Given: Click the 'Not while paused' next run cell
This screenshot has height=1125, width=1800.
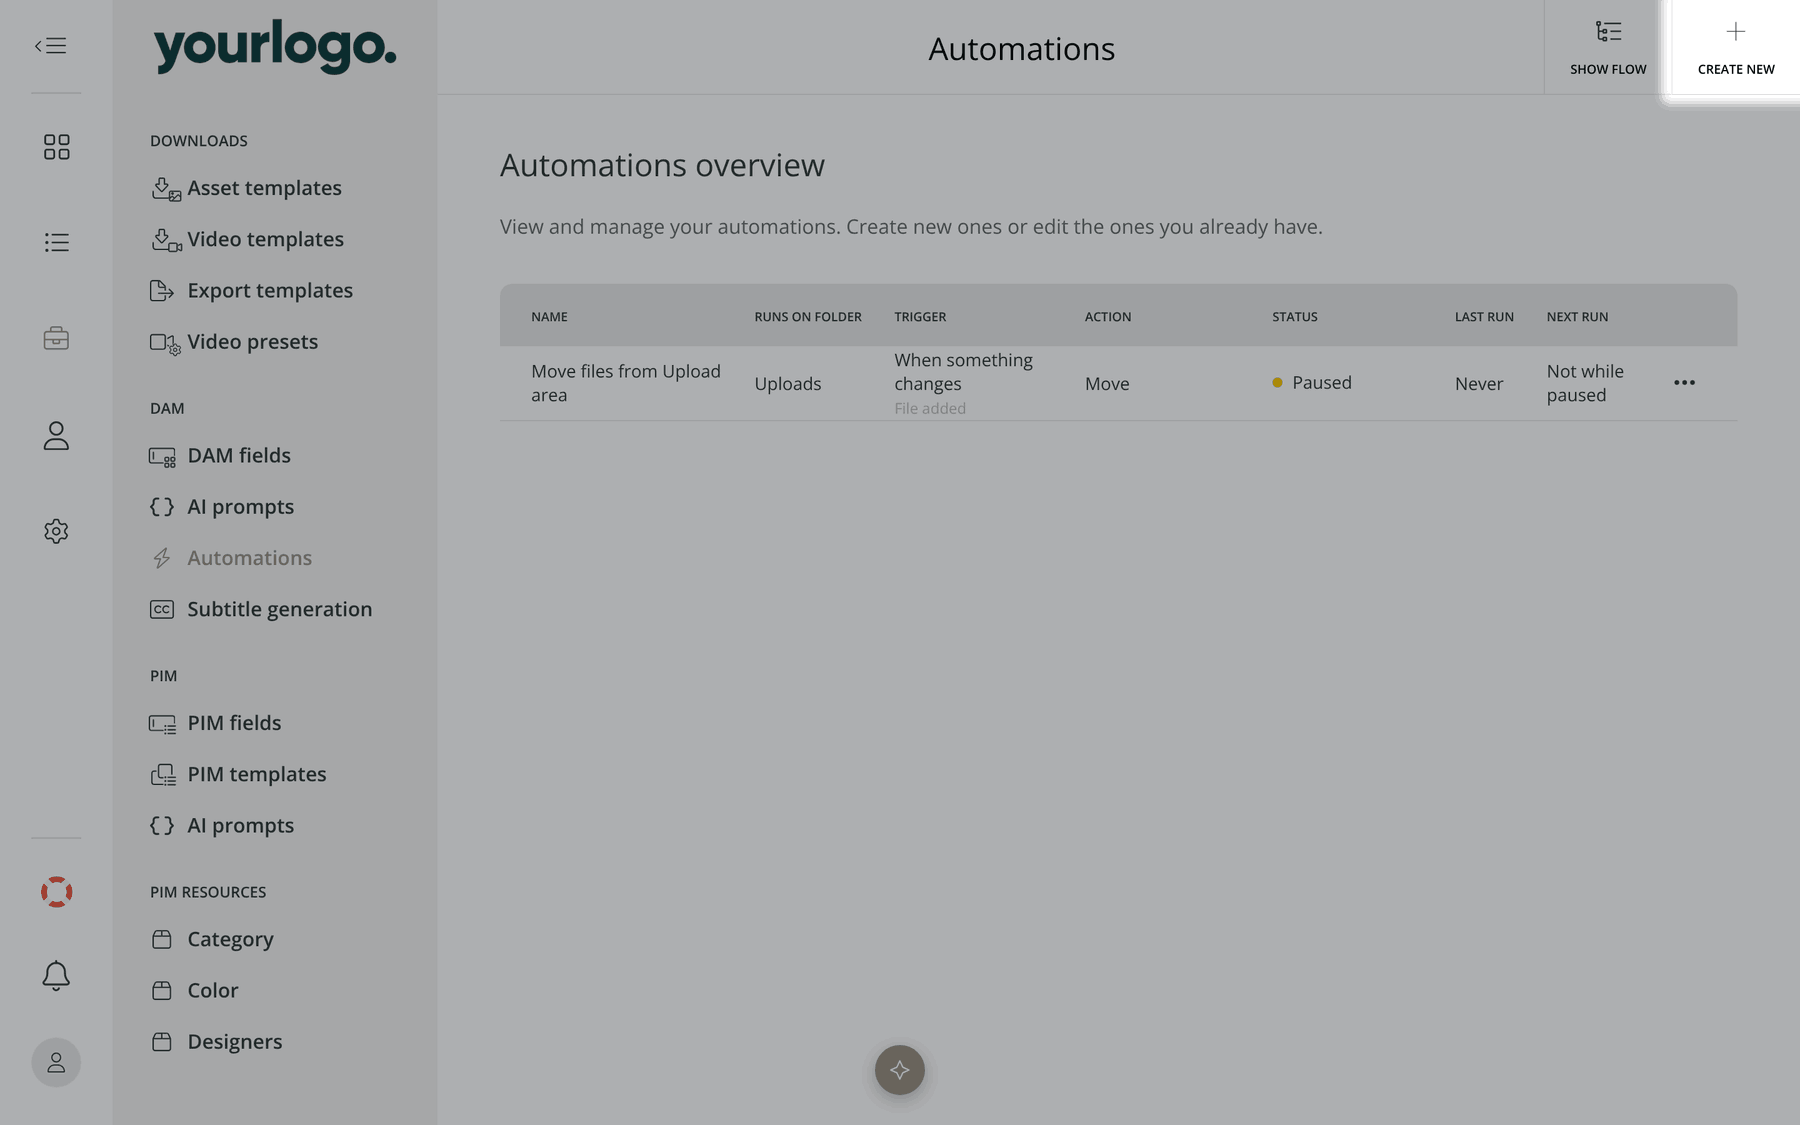Looking at the screenshot, I should pyautogui.click(x=1585, y=383).
